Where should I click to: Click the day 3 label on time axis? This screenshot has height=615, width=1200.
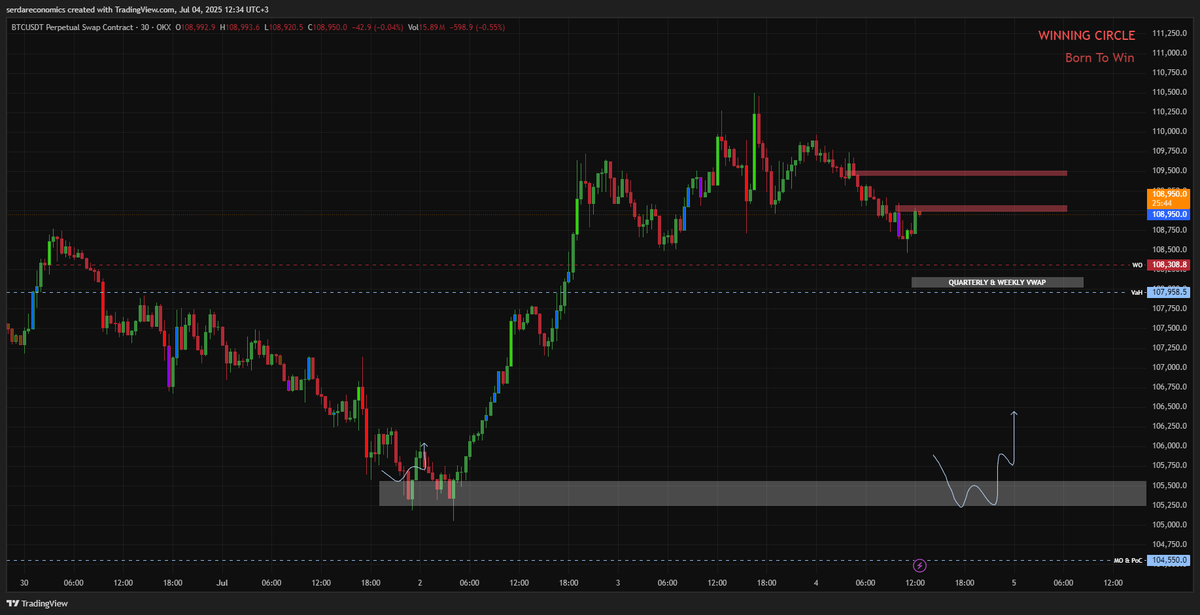click(618, 582)
